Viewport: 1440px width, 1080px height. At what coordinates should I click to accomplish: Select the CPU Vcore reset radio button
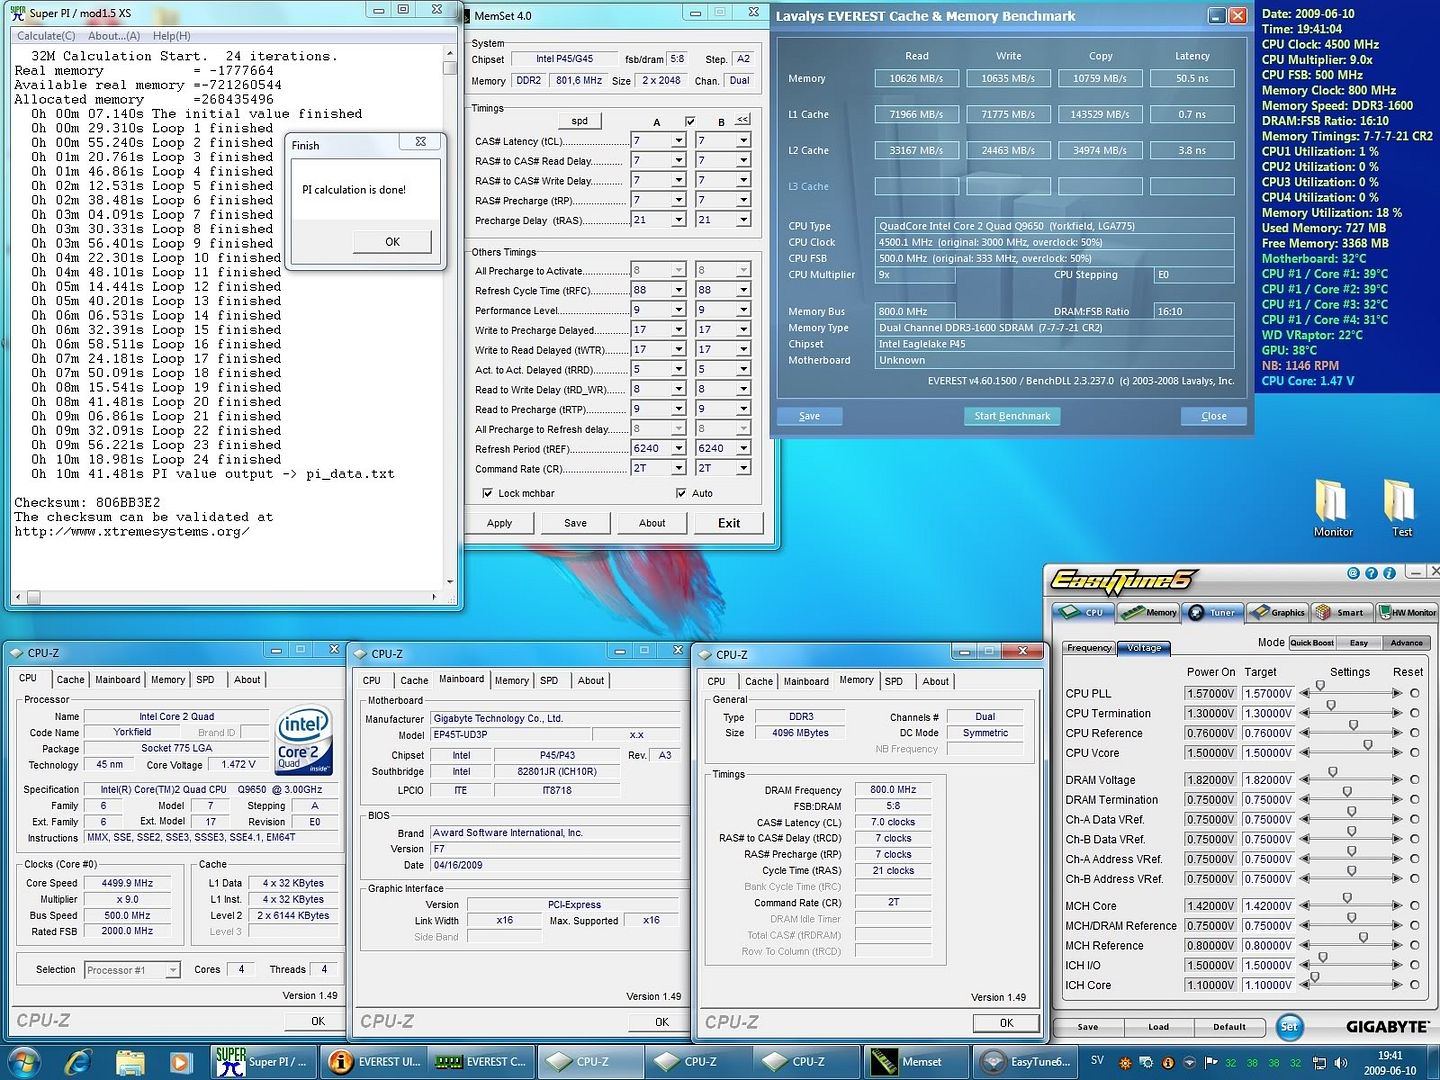pyautogui.click(x=1415, y=753)
